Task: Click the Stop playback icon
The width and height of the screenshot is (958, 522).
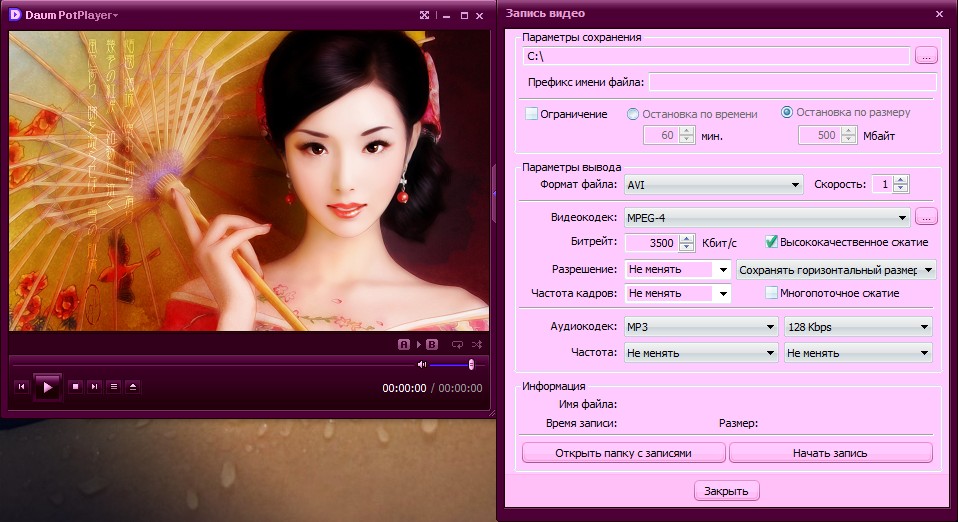Action: click(75, 386)
